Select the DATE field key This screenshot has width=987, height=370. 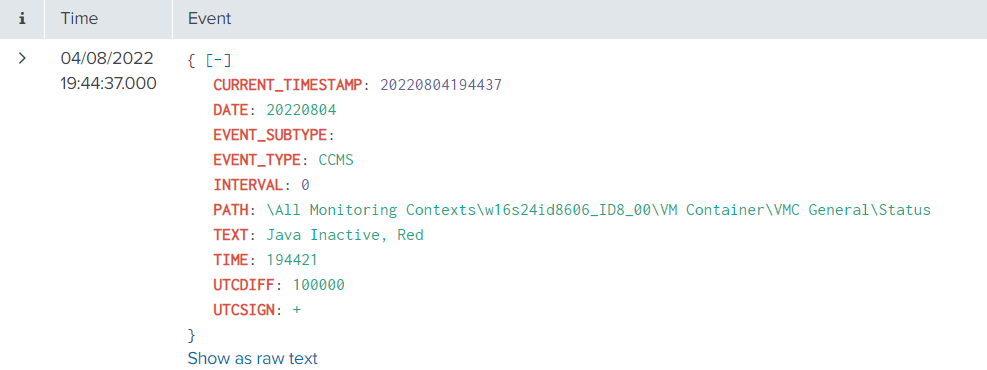pyautogui.click(x=232, y=110)
